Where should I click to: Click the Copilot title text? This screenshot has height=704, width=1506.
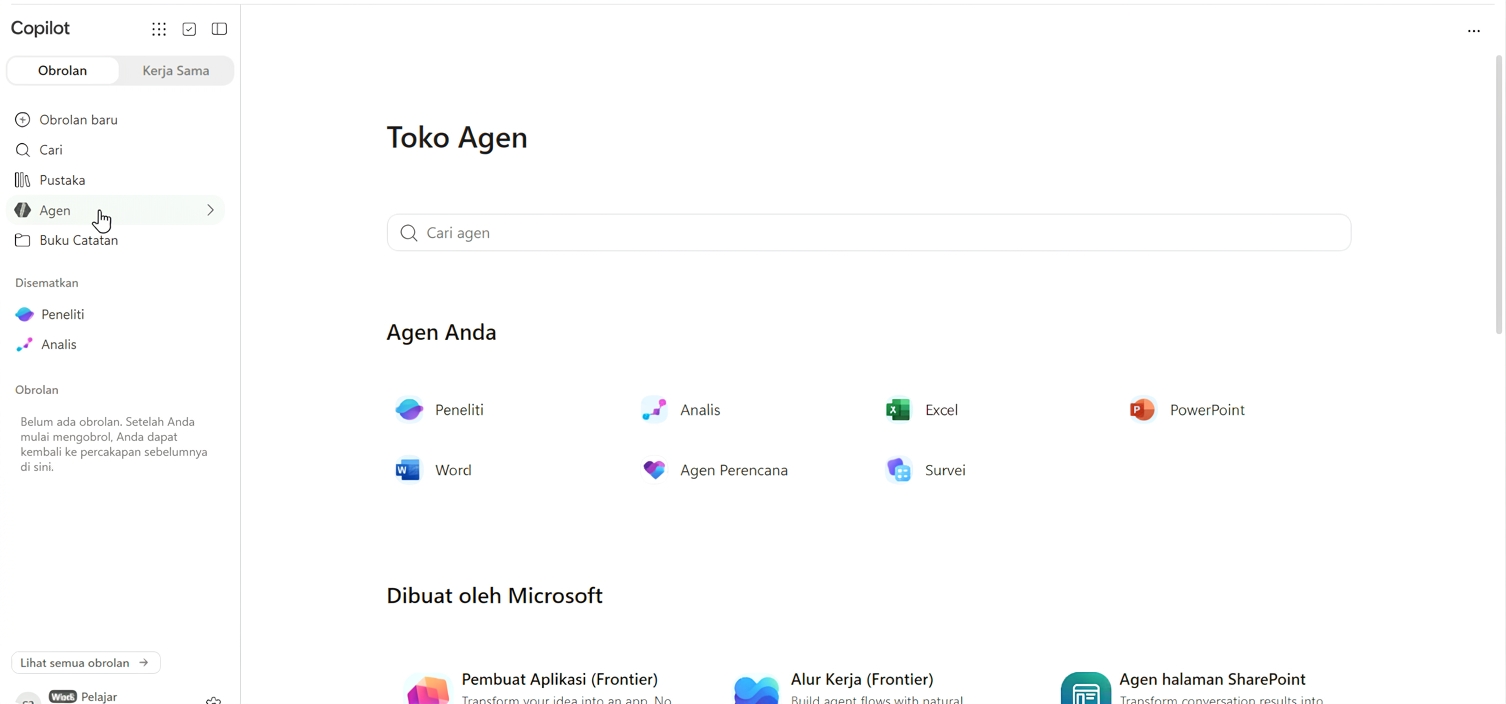pyautogui.click(x=41, y=28)
